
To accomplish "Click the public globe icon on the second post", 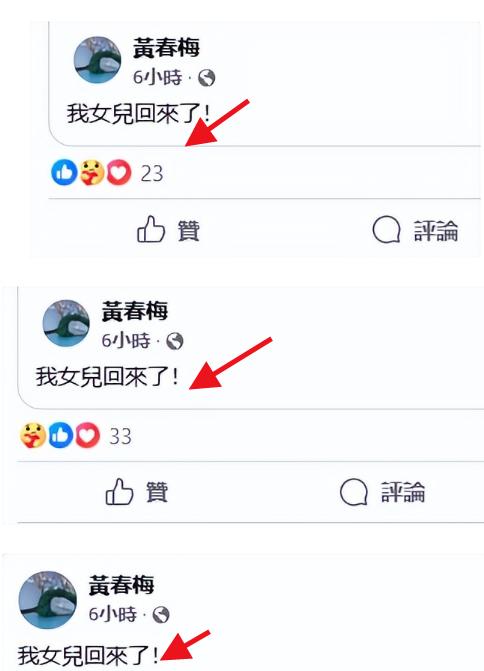I will click(175, 341).
